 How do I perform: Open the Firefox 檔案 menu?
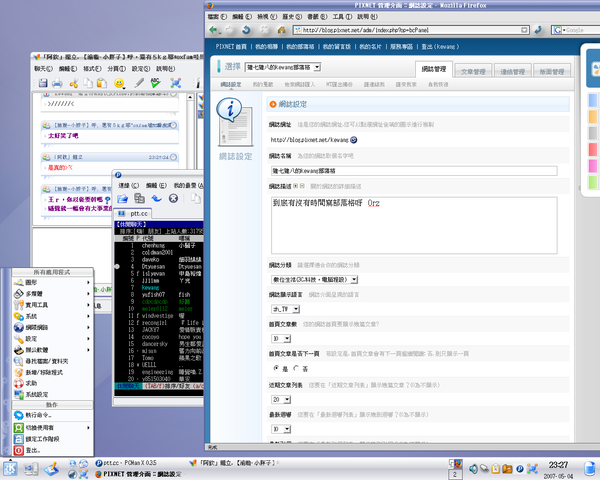click(x=217, y=16)
